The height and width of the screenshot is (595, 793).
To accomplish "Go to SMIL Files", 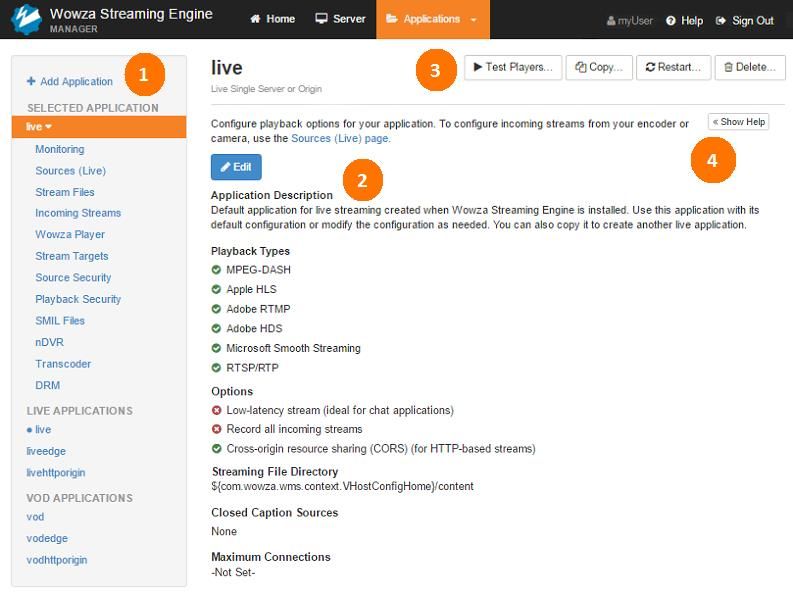I will (x=60, y=321).
